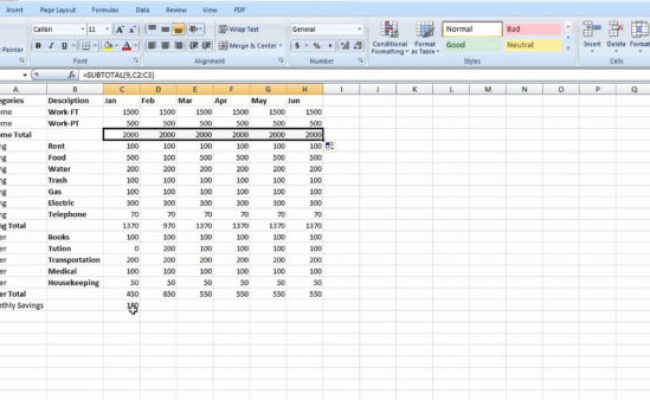Decrease font size with Shrink Font

tap(132, 29)
